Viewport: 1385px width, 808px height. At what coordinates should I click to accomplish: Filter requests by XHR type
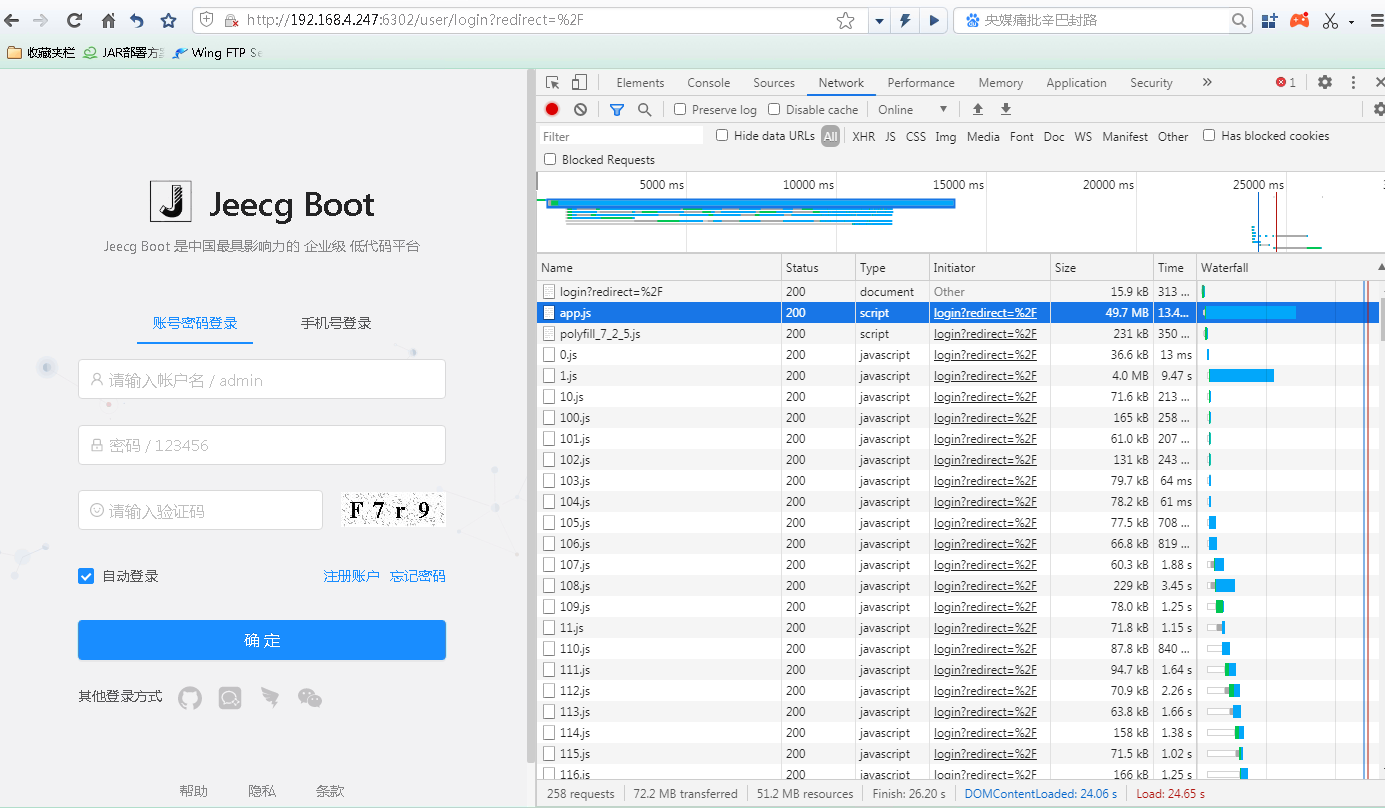click(x=863, y=136)
